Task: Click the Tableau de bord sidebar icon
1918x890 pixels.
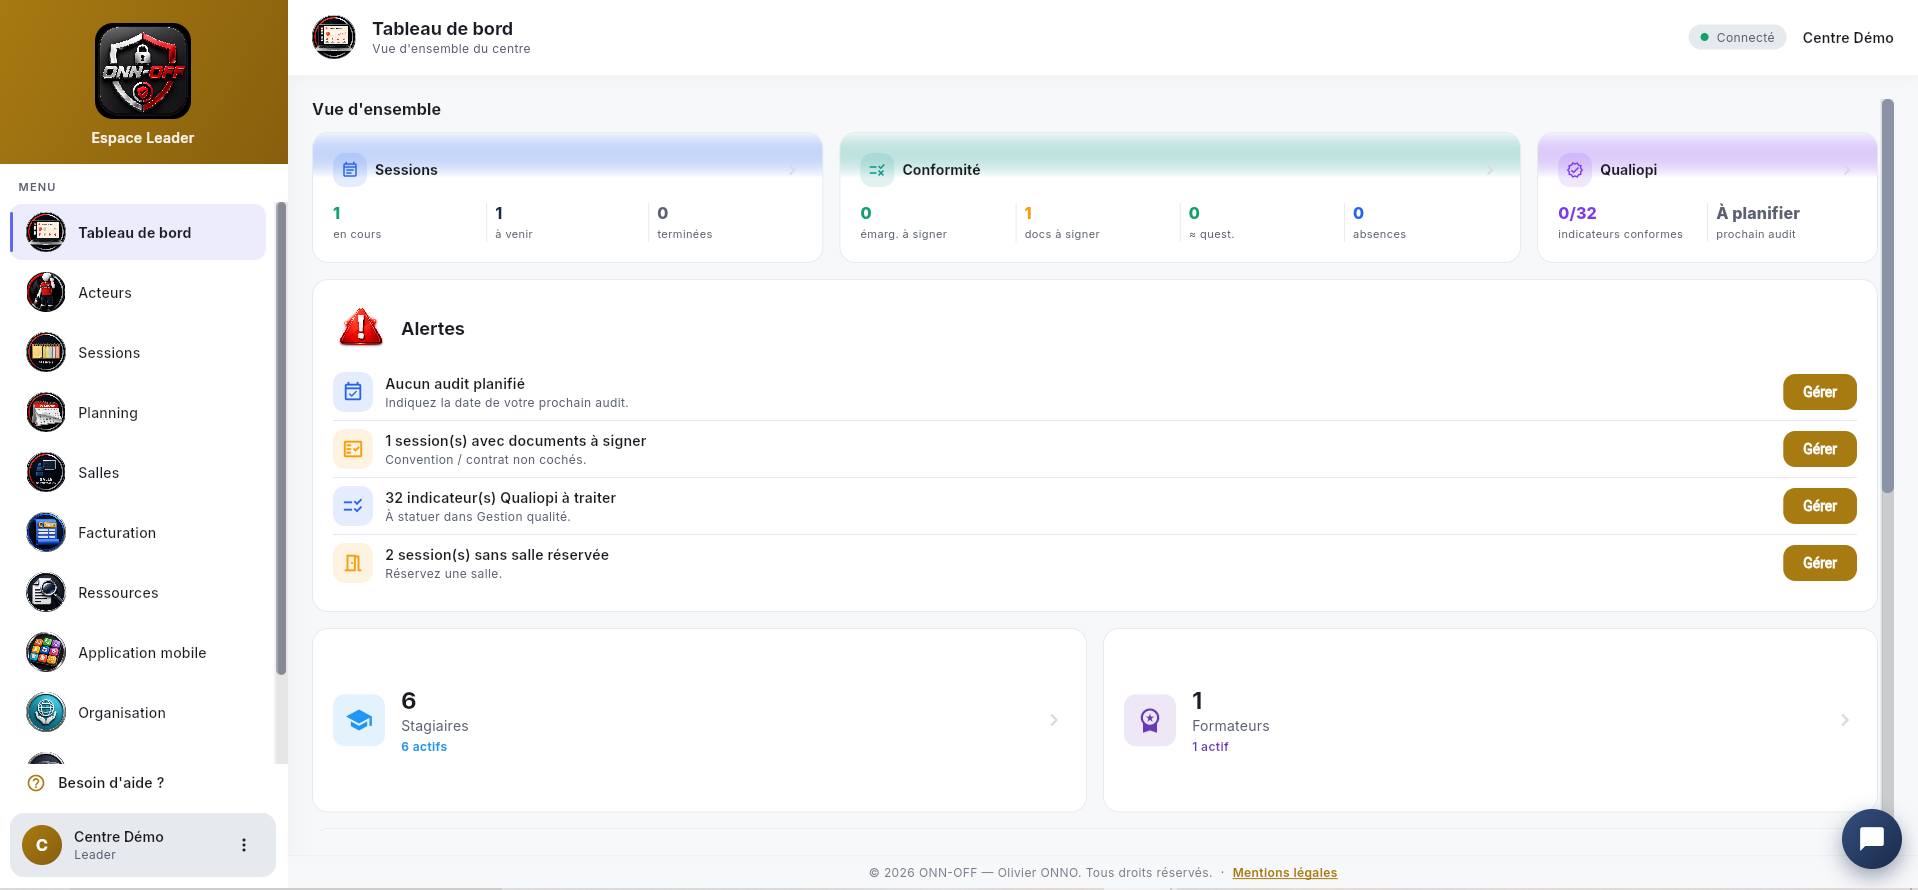Action: [x=46, y=232]
